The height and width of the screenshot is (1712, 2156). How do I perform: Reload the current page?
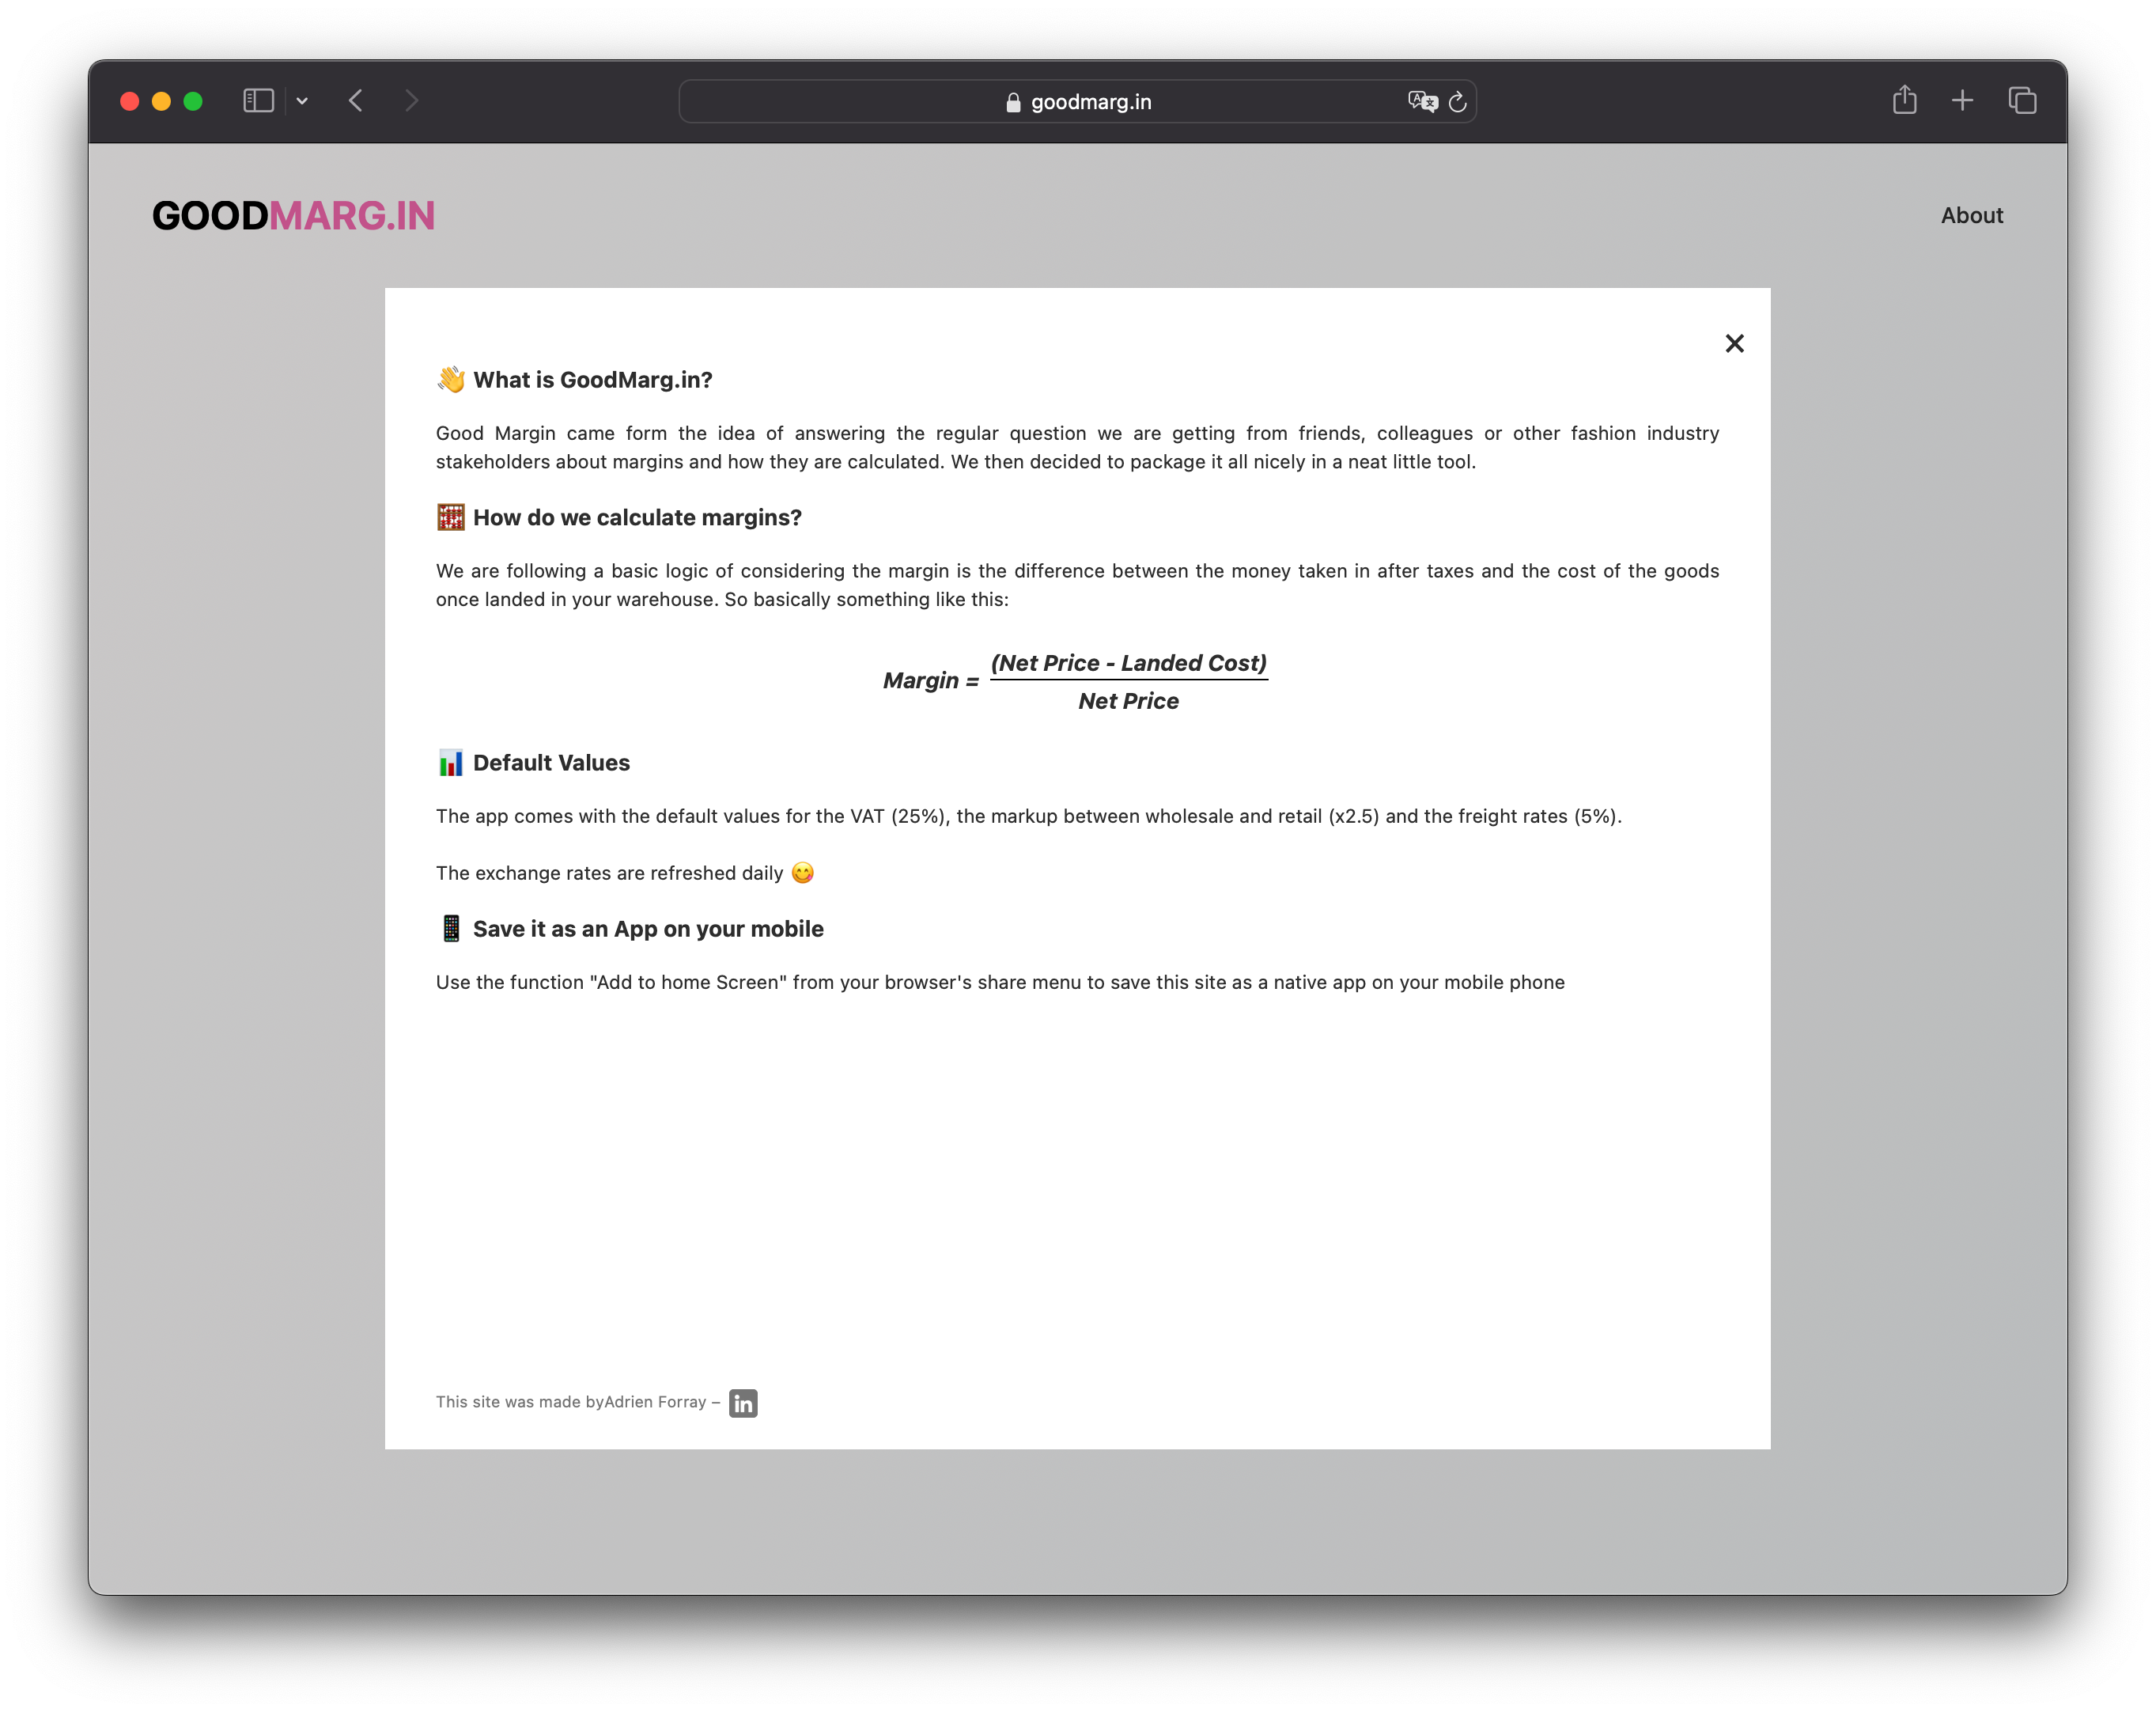pos(1458,101)
